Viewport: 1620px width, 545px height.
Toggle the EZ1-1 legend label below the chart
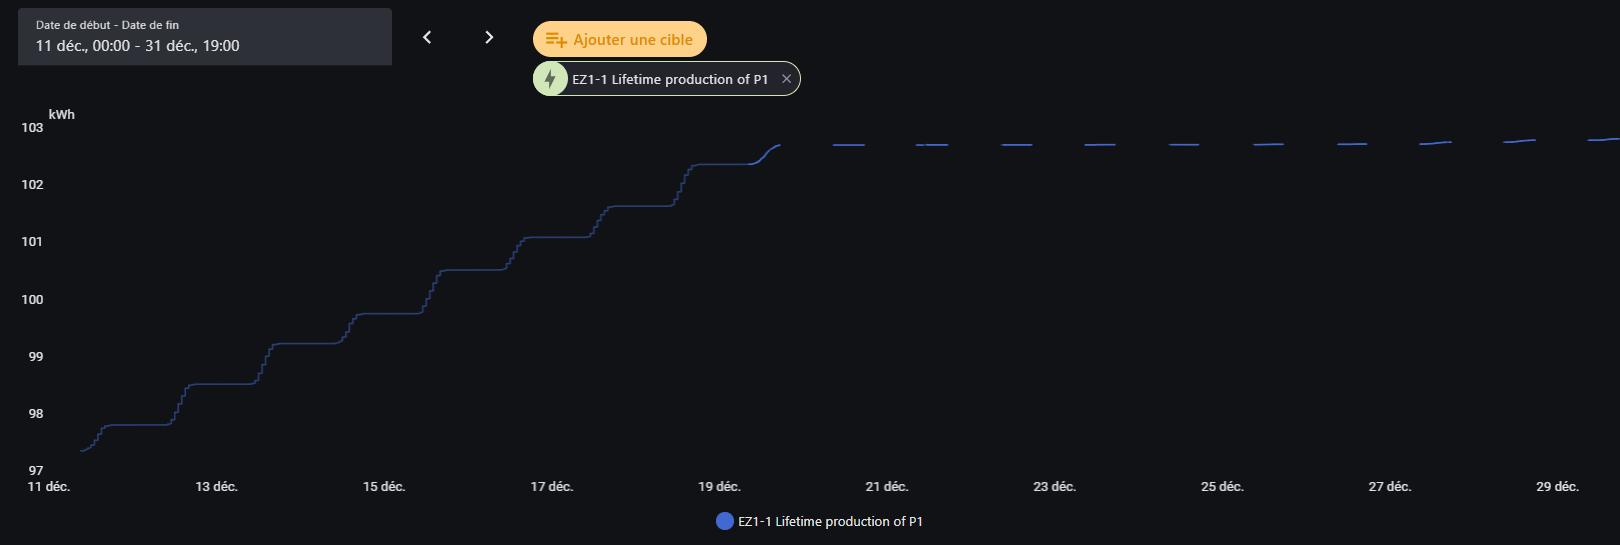(830, 521)
